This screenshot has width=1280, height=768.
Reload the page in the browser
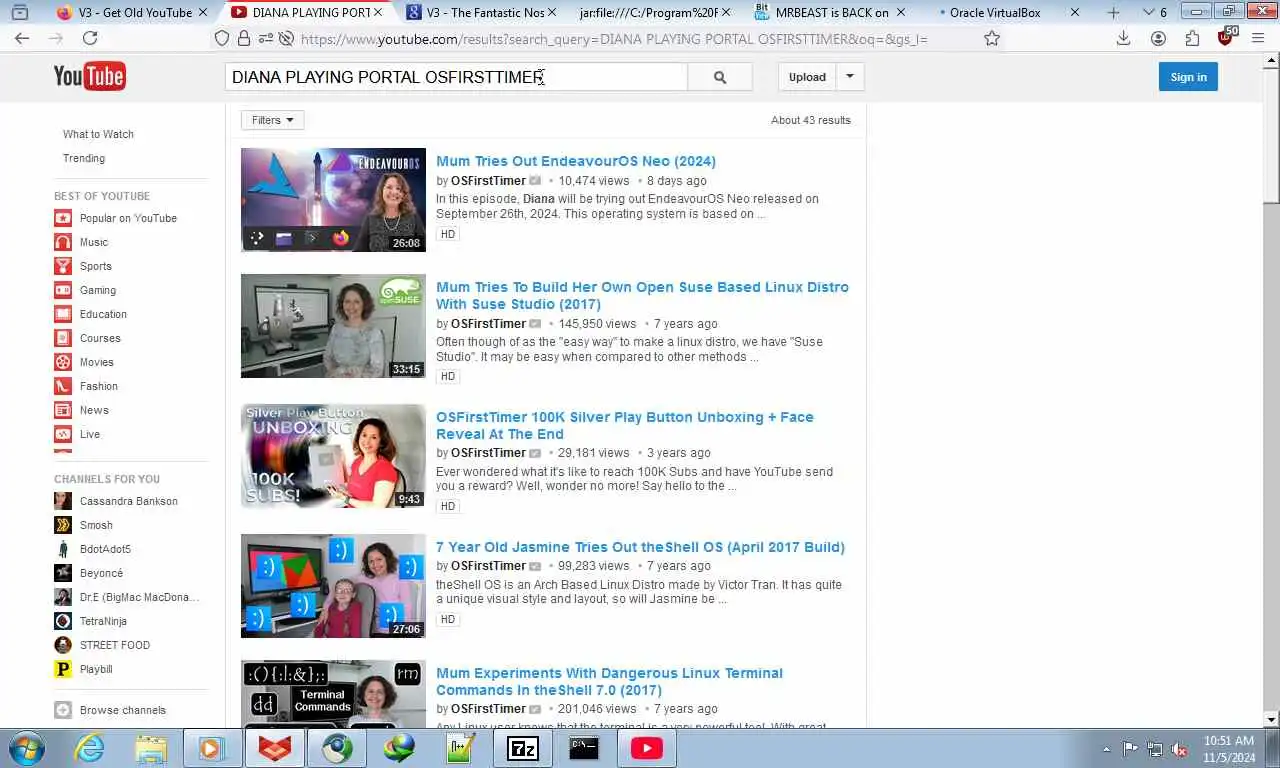coord(90,38)
